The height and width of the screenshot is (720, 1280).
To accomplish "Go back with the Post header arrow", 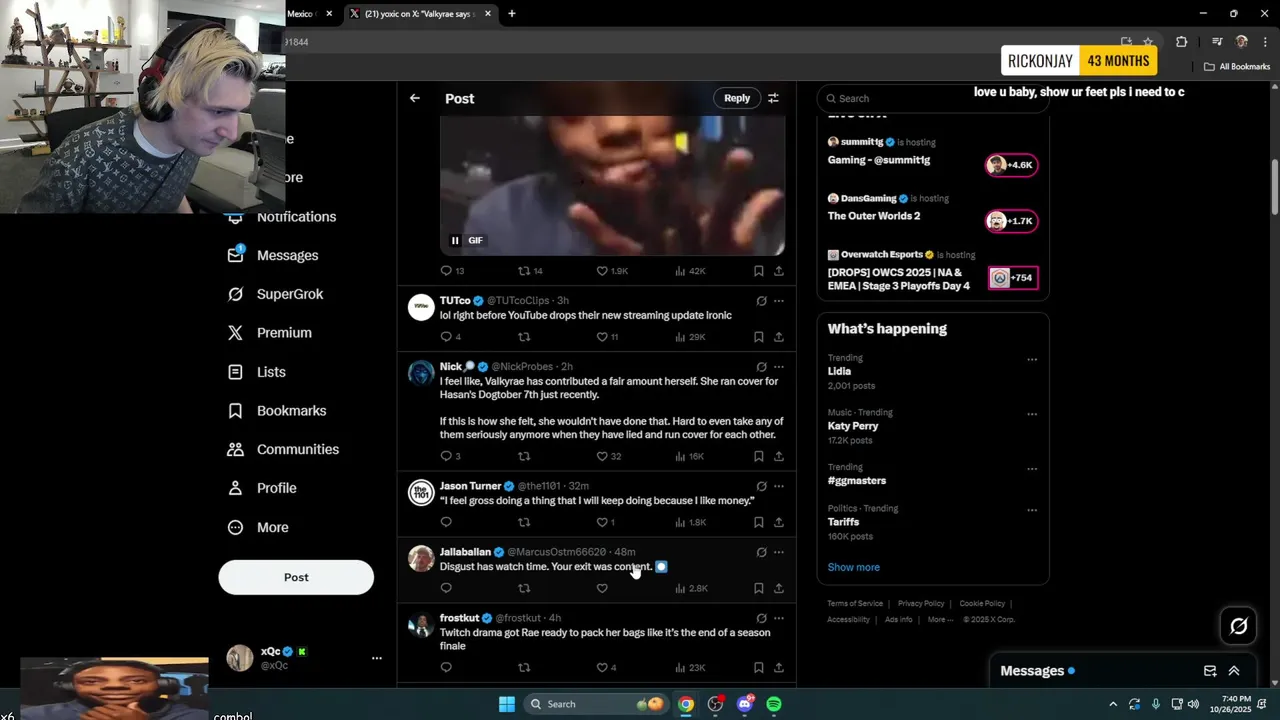I will [x=415, y=98].
